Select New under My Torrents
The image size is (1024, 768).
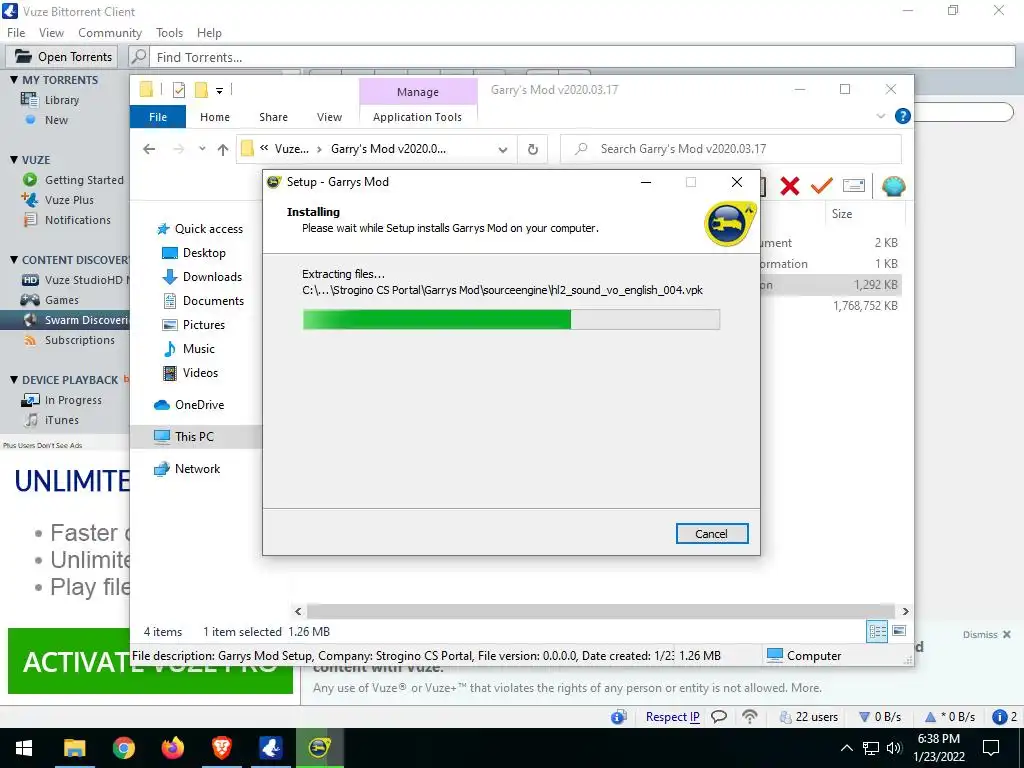56,120
